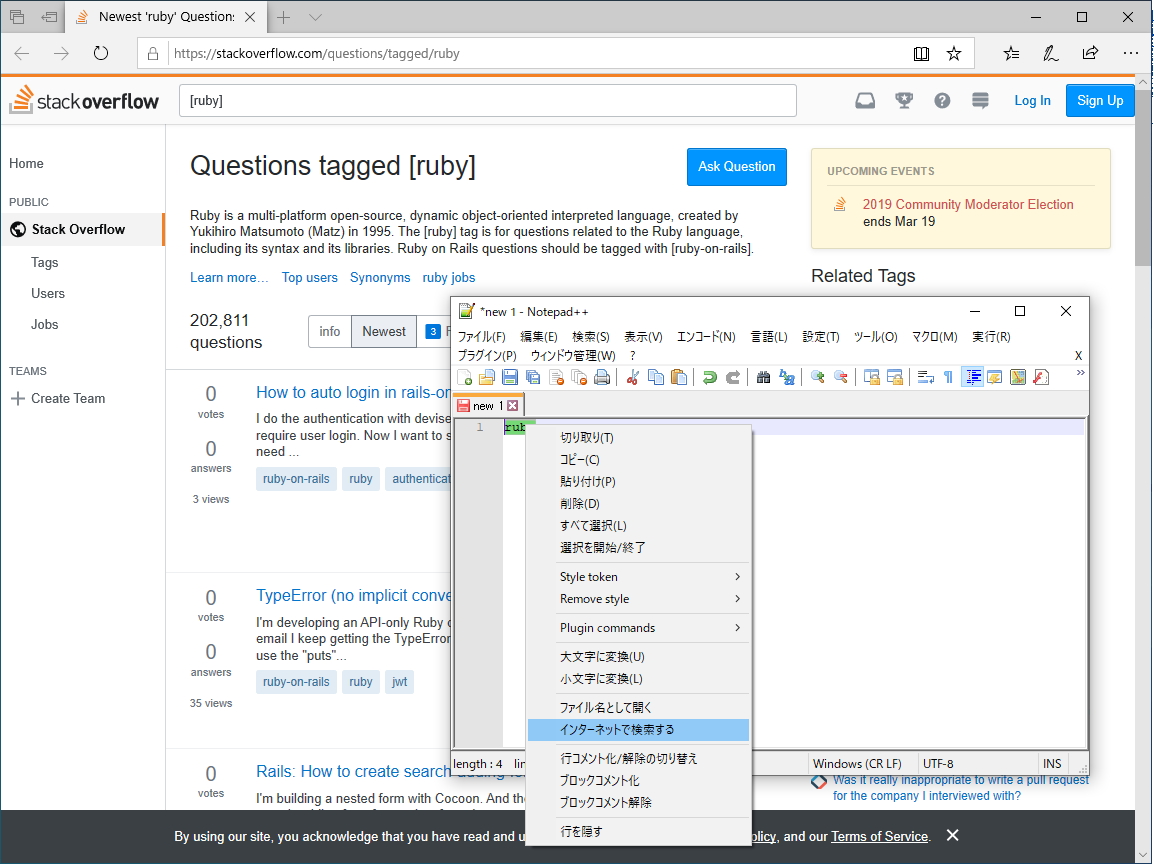The width and height of the screenshot is (1154, 864).
Task: Open the 言語(L) menu in Notepad++
Action: (769, 337)
